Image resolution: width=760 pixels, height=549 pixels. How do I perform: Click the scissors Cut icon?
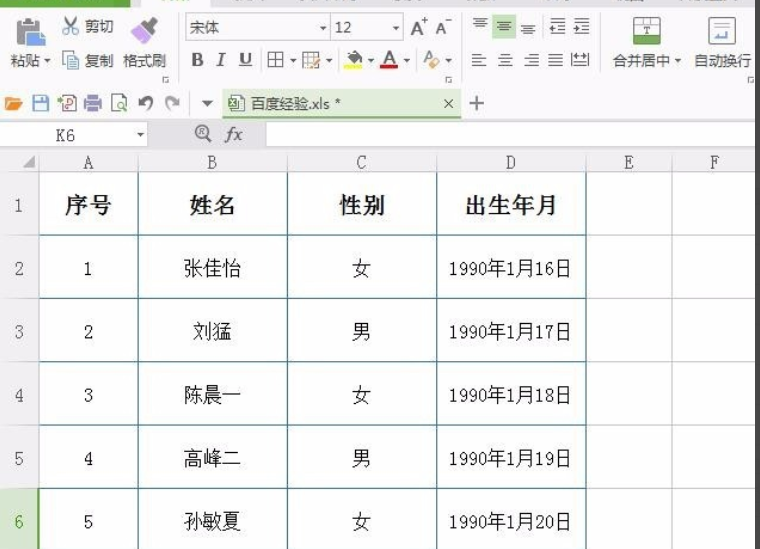(x=70, y=26)
